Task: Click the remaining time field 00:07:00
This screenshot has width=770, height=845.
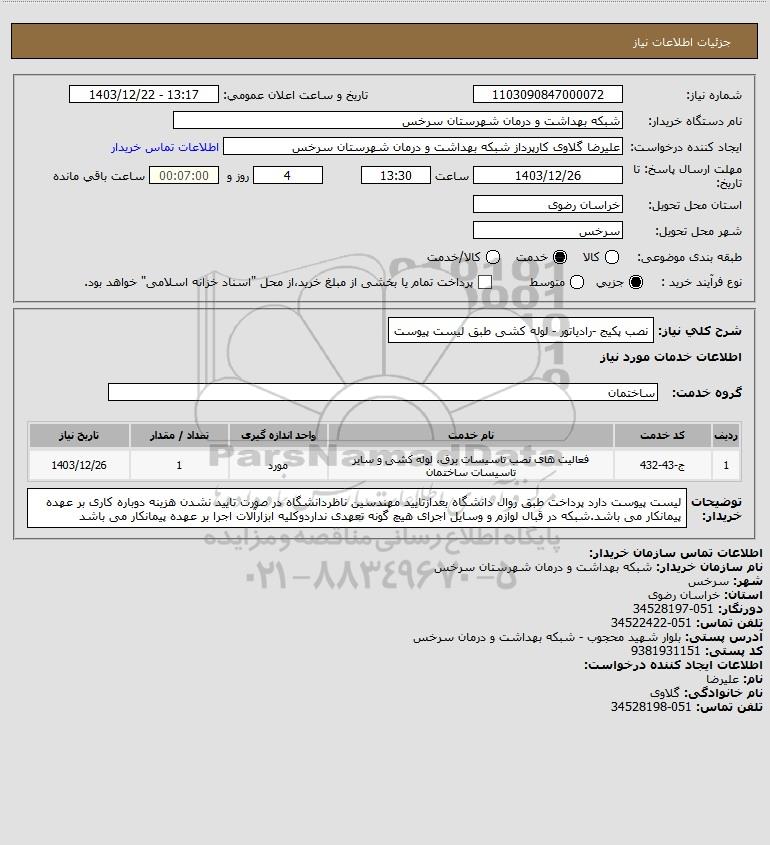Action: (x=184, y=176)
